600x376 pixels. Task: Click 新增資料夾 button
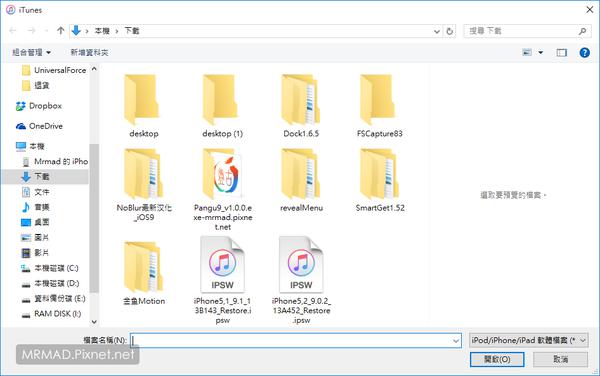click(89, 52)
